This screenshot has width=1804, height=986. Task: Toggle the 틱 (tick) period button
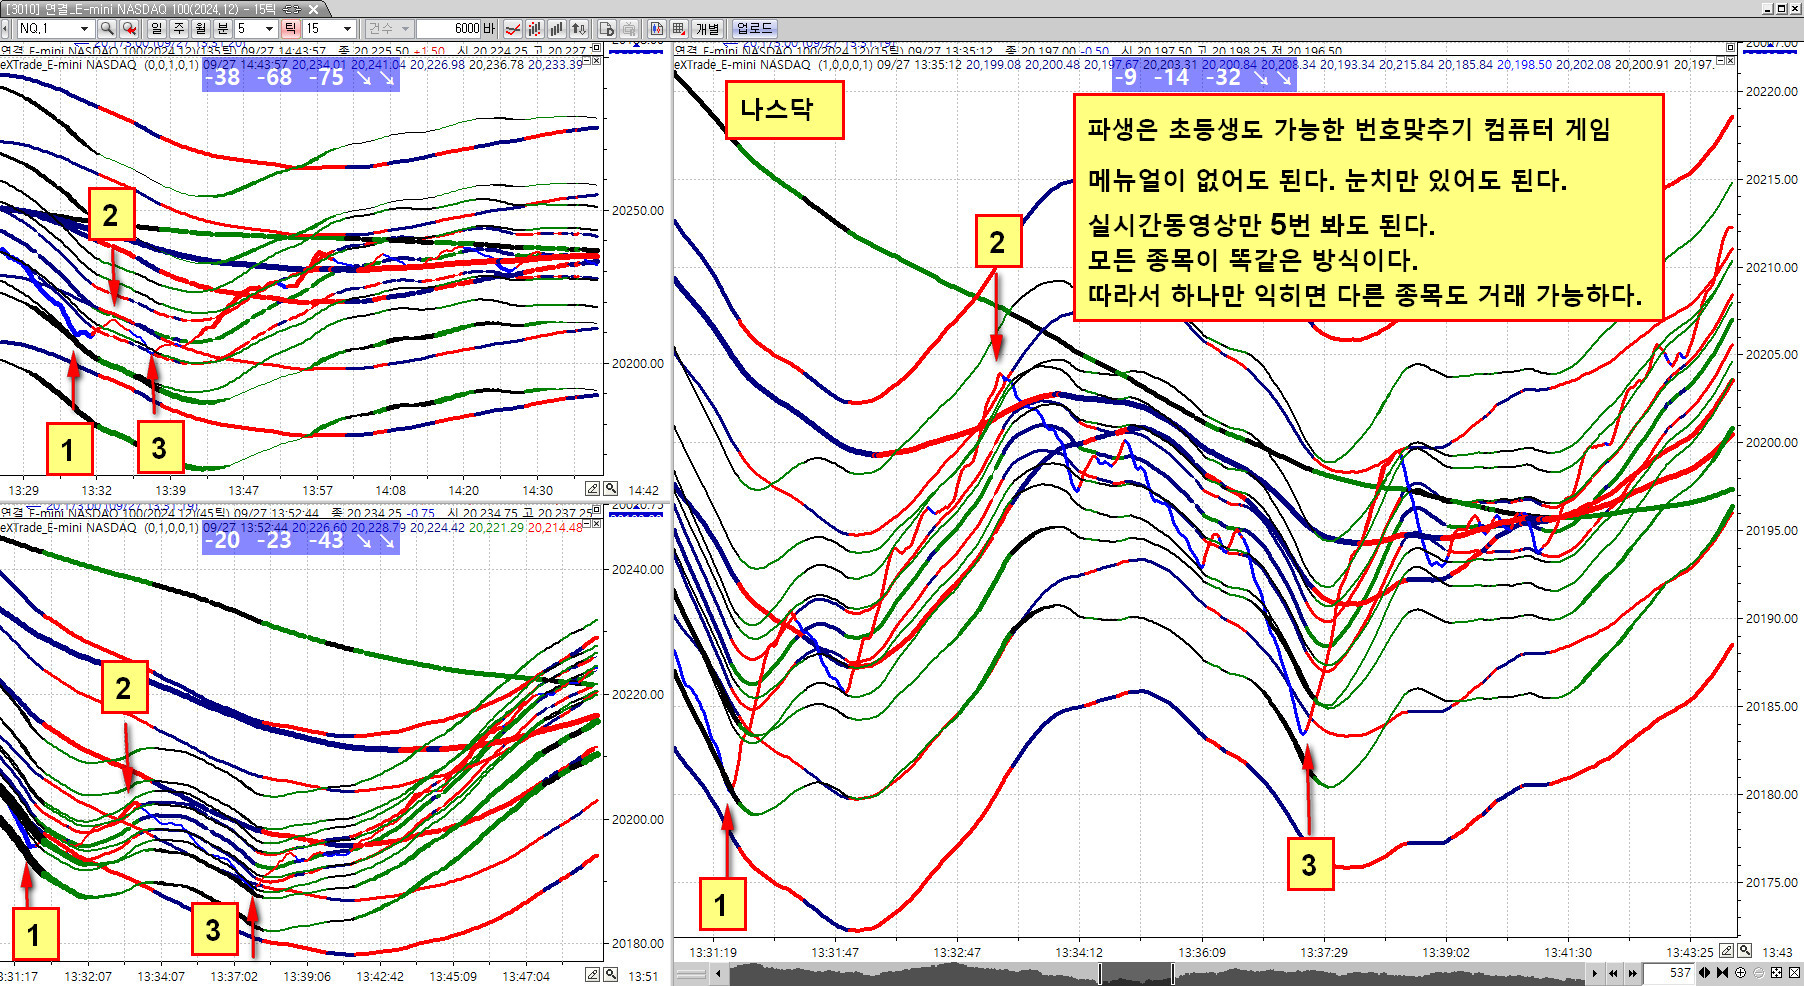[x=290, y=28]
